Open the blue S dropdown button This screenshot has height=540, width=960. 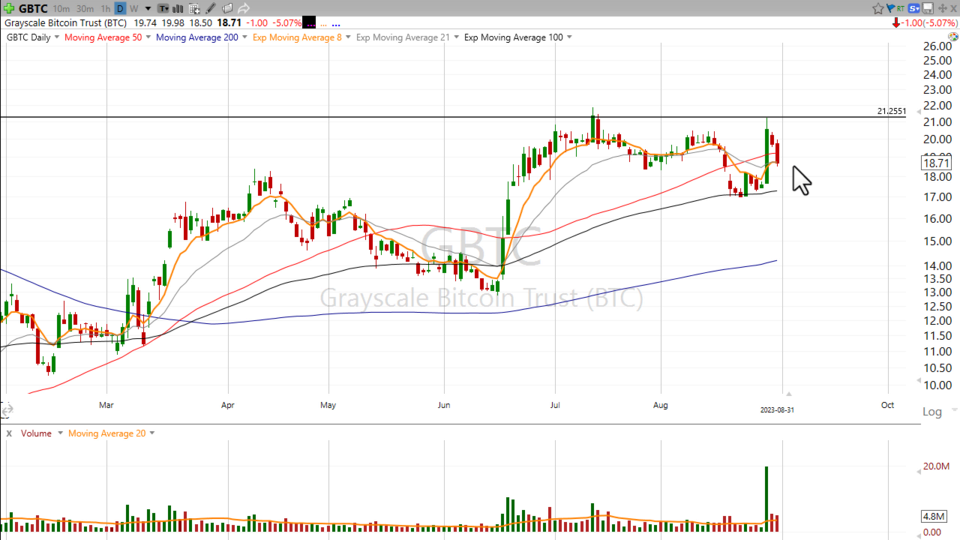click(x=914, y=8)
